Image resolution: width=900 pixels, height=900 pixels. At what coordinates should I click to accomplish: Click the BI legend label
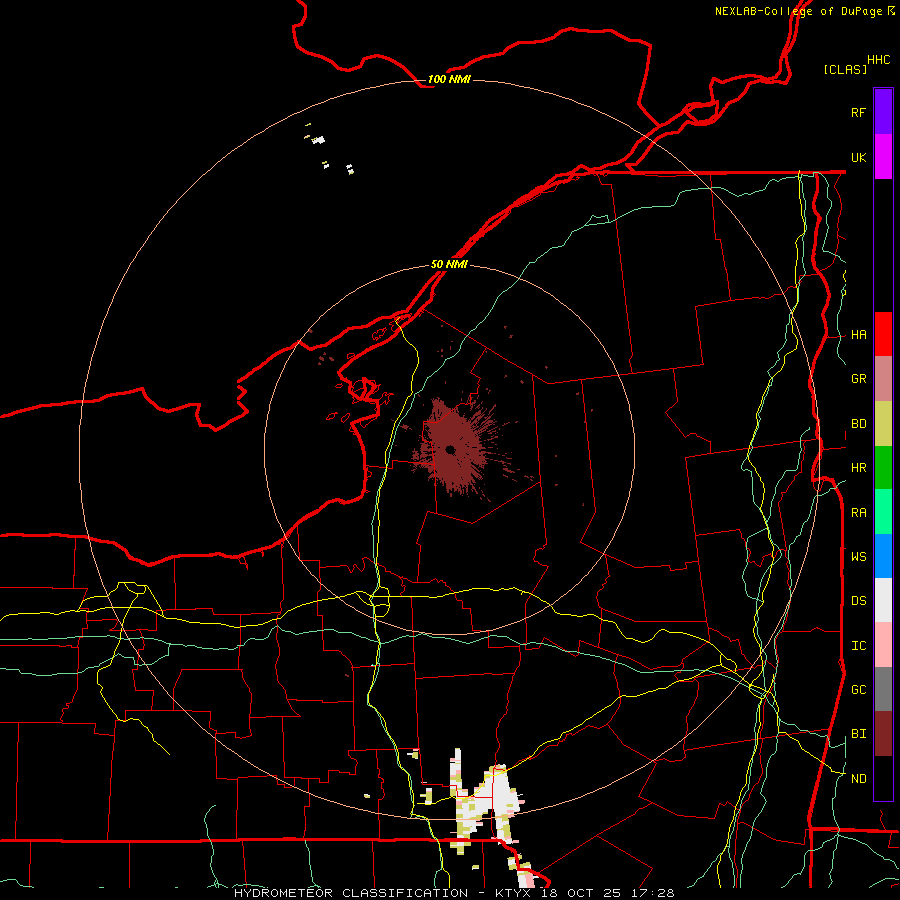[859, 734]
